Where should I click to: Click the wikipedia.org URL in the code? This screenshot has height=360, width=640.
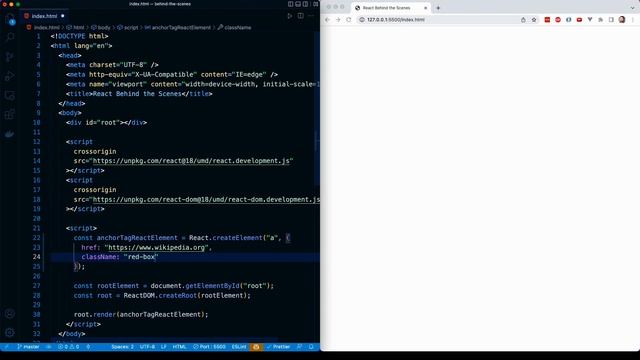[x=156, y=247]
